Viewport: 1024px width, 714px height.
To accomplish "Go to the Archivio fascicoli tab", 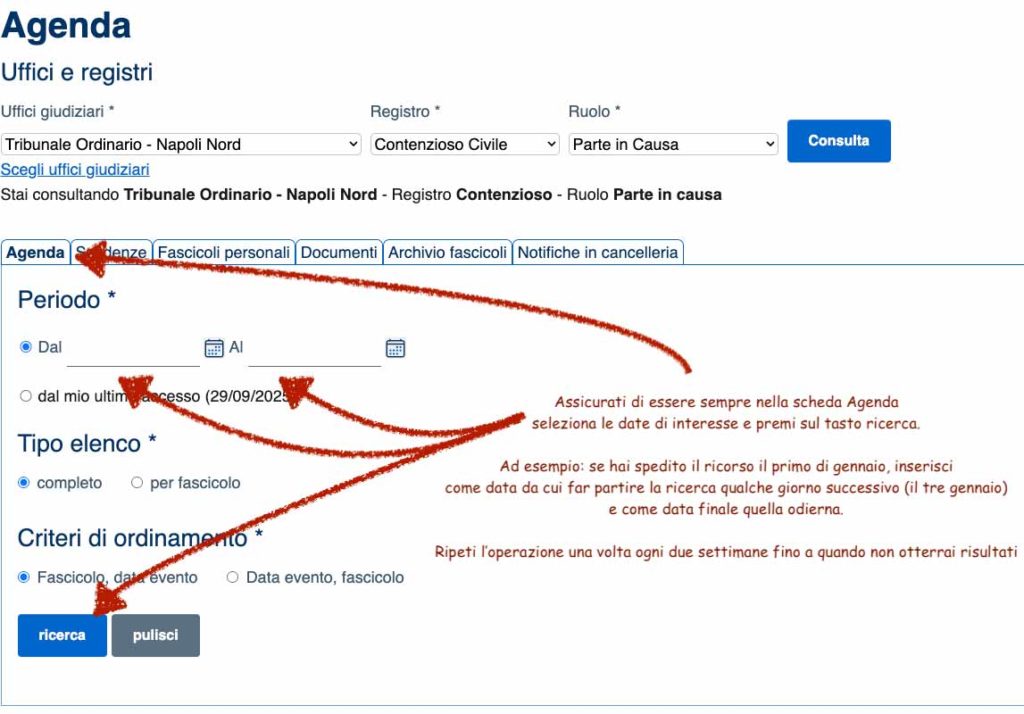I will coord(447,253).
